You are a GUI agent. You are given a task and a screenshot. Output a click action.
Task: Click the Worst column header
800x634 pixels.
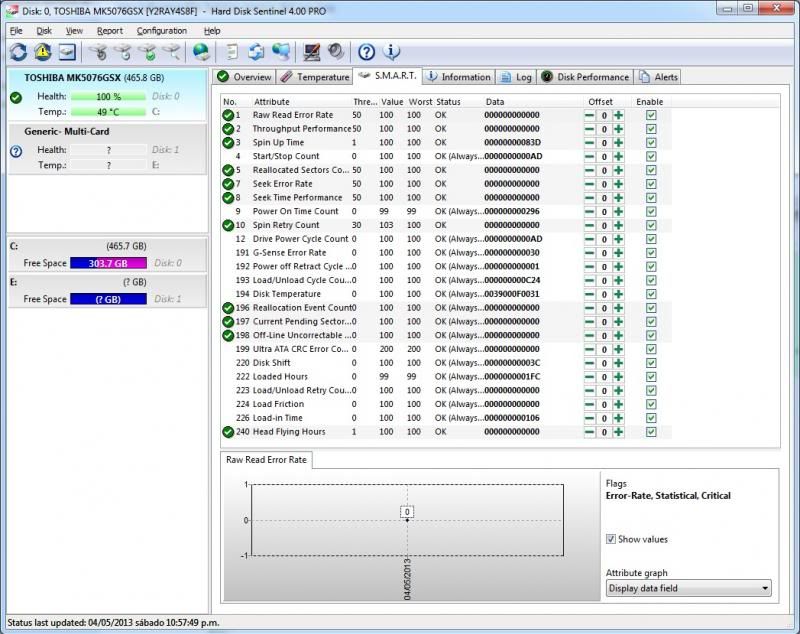click(420, 102)
